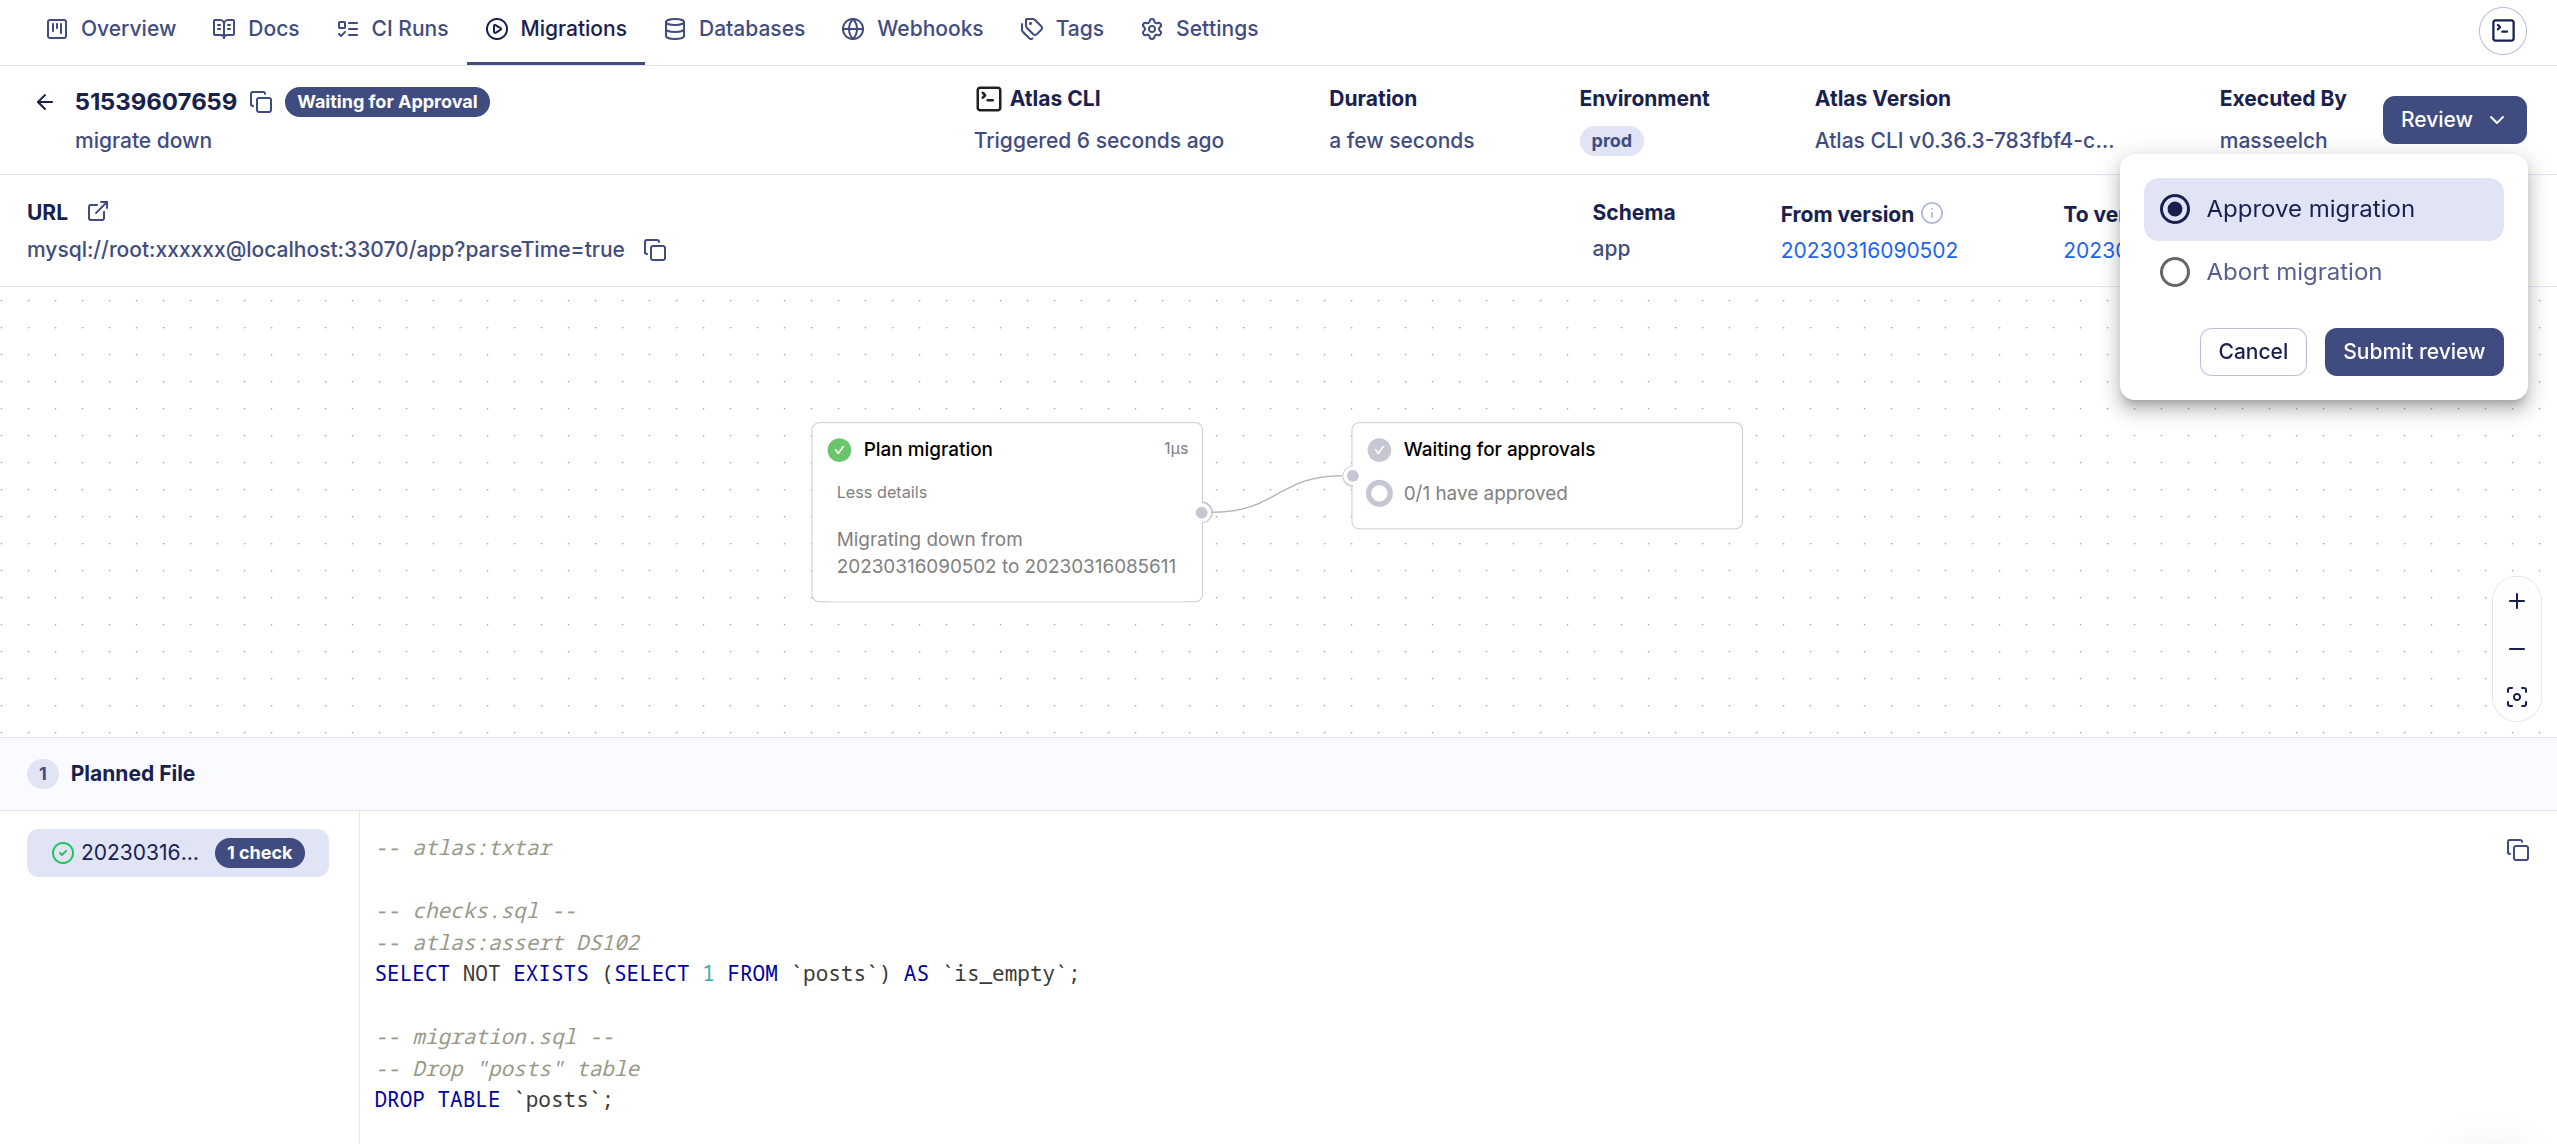Viewport: 2557px width, 1144px height.
Task: Open From version 20230316090502 link
Action: 1868,250
